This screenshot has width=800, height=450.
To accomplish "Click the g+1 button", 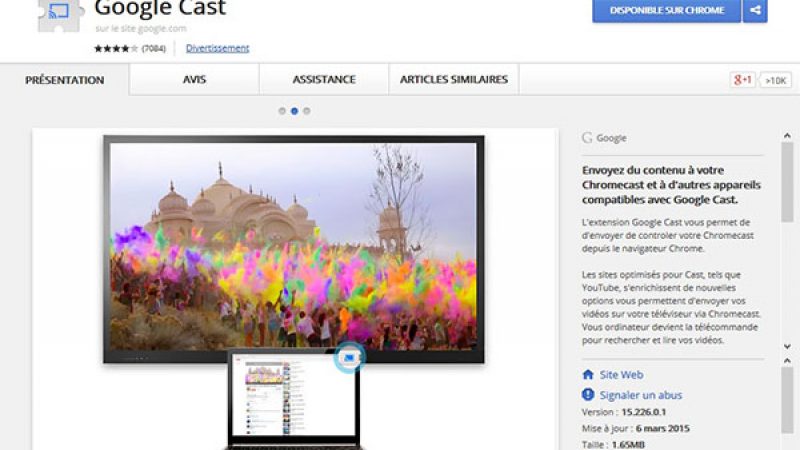I will [x=742, y=80].
